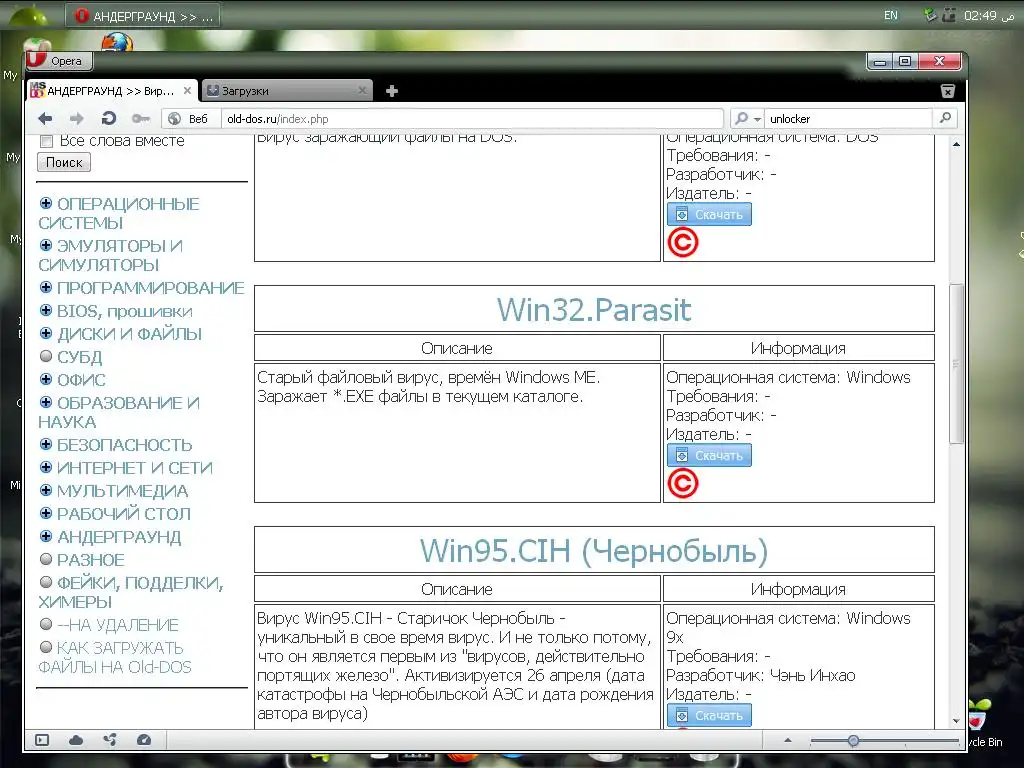The image size is (1024, 768).
Task: Click the Веб site badge
Action: tap(189, 118)
